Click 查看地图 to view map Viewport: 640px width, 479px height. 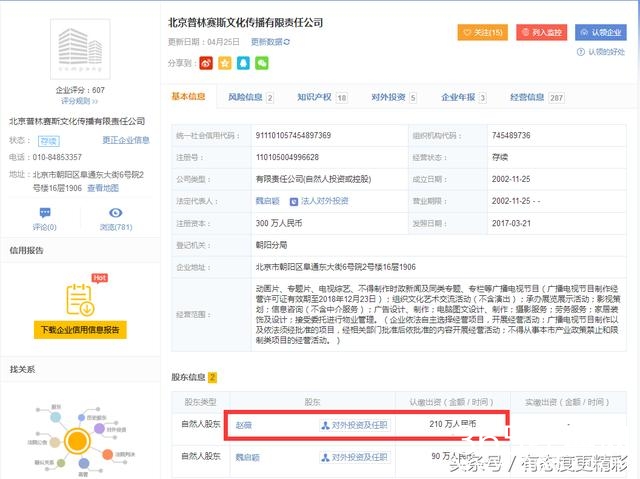pos(103,188)
